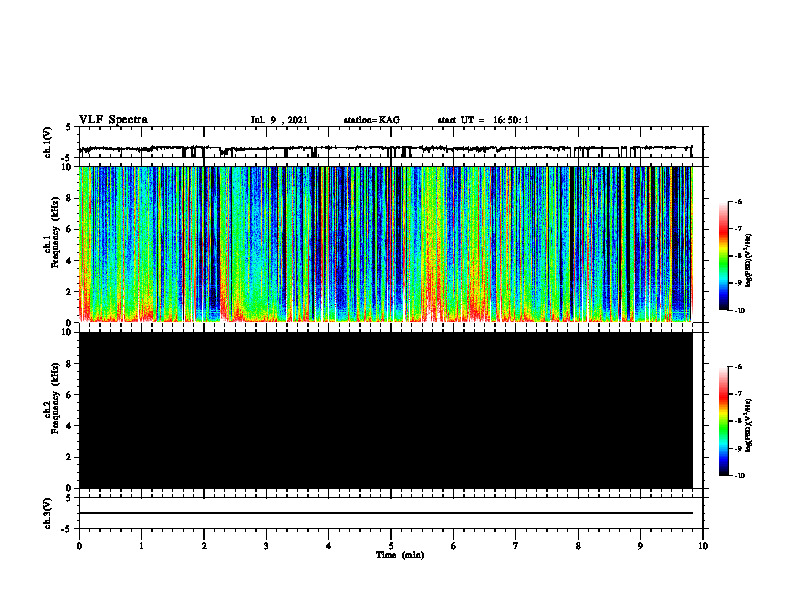This screenshot has height=612, width=792.
Task: Click the time axis tick label "7"
Action: (516, 546)
